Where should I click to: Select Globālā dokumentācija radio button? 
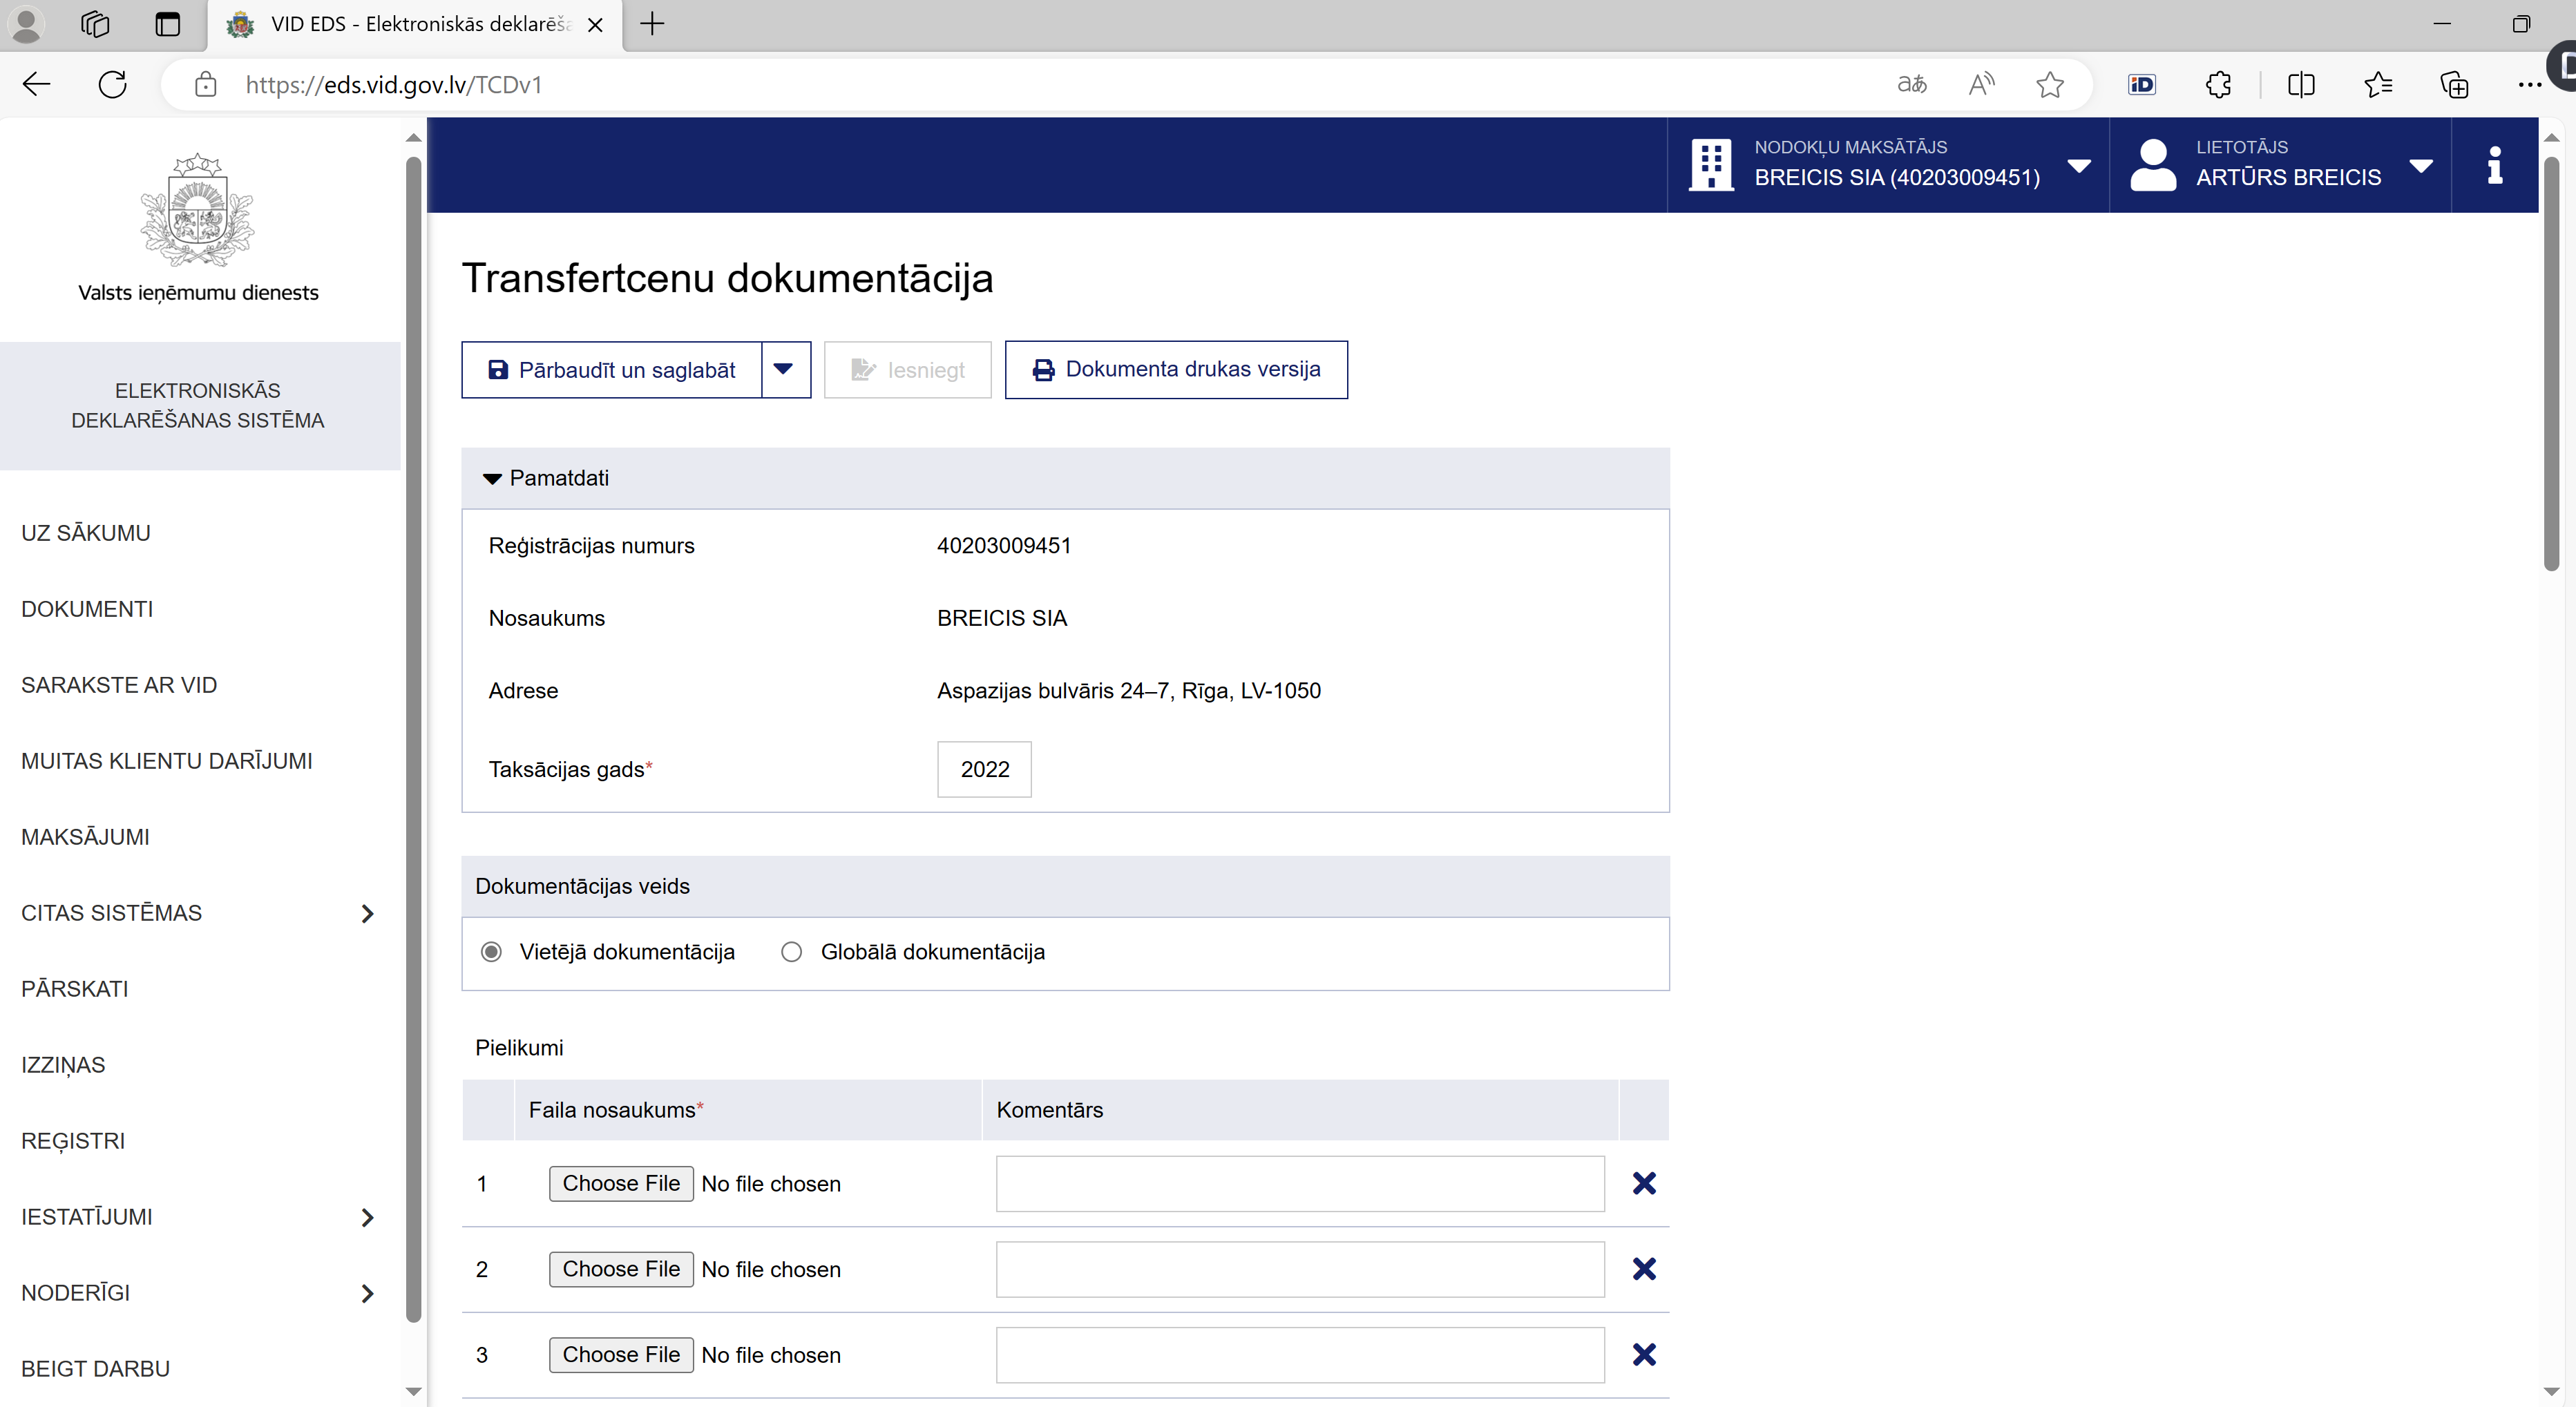coord(791,952)
